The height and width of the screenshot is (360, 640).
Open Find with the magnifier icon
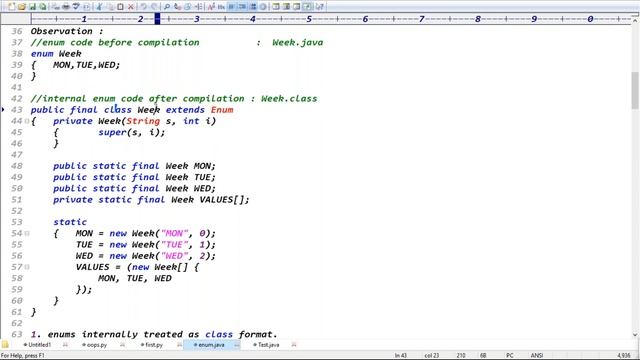tap(167, 7)
